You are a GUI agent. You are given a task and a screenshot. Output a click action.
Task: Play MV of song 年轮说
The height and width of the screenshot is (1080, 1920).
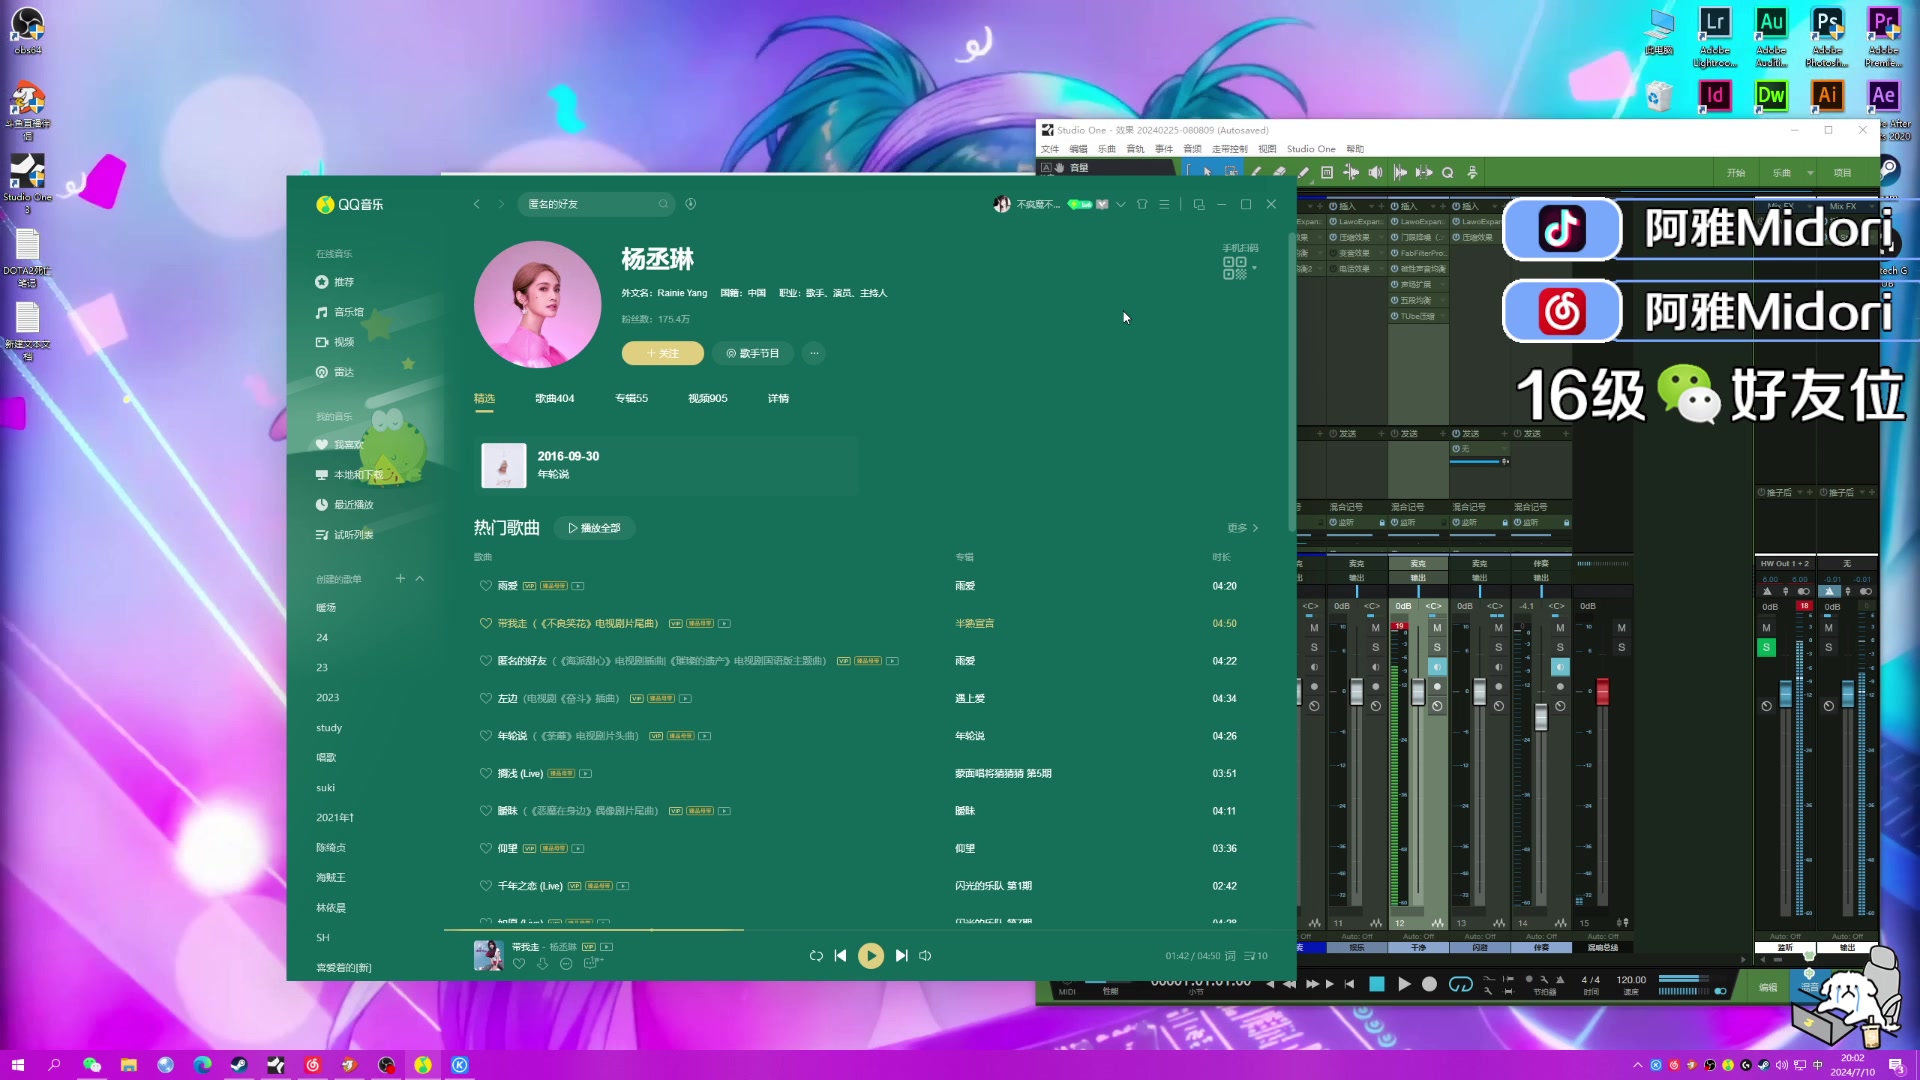[705, 736]
